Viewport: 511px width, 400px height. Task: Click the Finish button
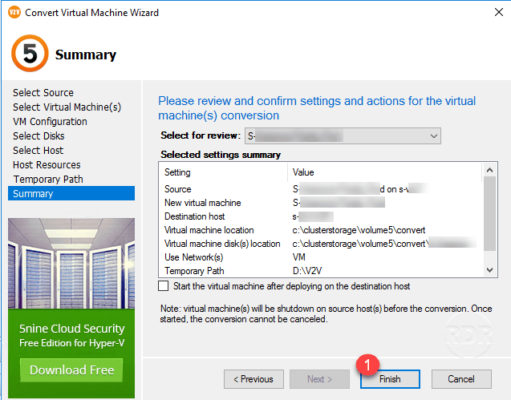tap(390, 379)
